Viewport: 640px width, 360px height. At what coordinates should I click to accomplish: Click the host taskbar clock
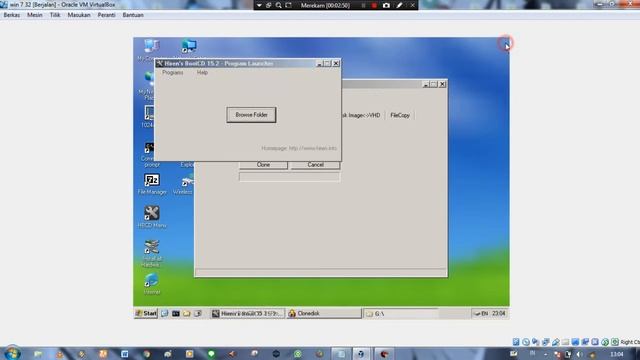617,354
